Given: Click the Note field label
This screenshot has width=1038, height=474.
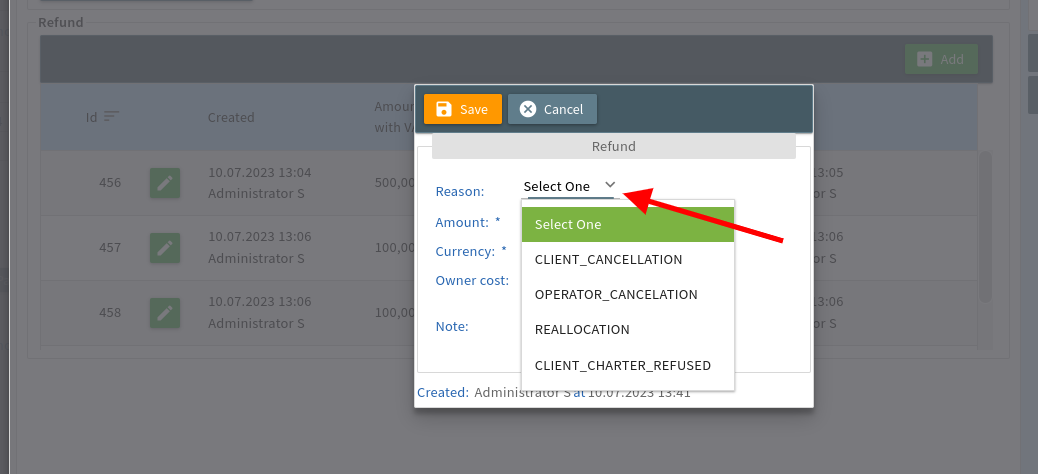Looking at the screenshot, I should pyautogui.click(x=452, y=326).
